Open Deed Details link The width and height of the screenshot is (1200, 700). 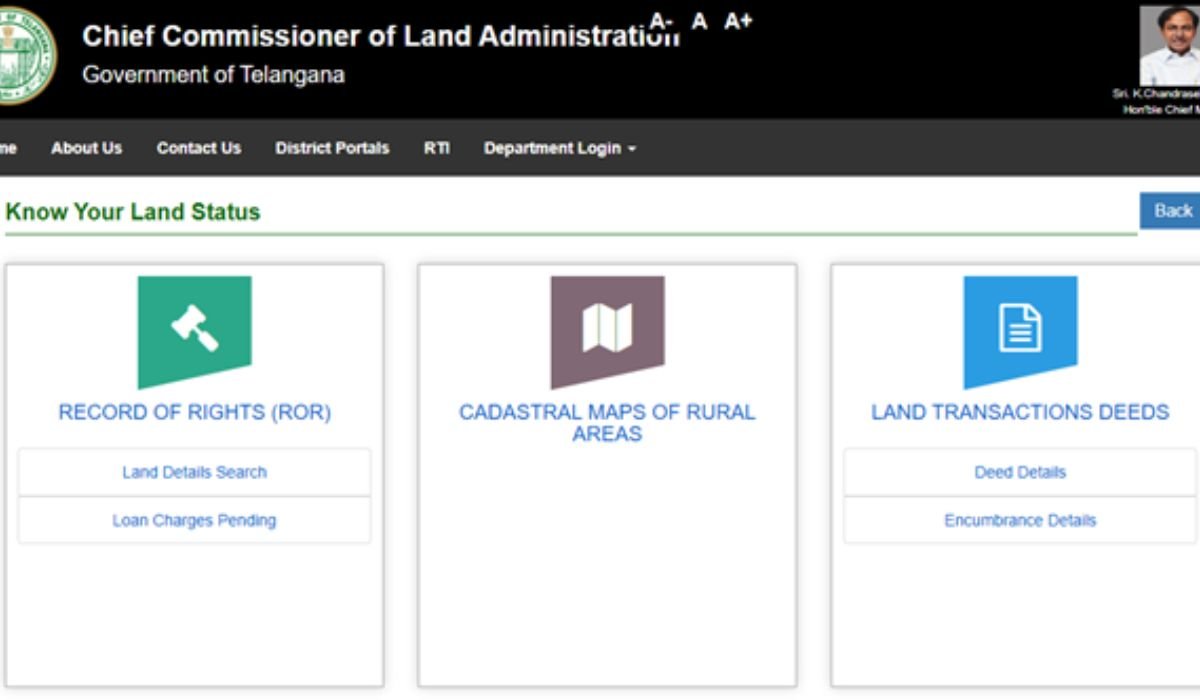[x=1020, y=472]
